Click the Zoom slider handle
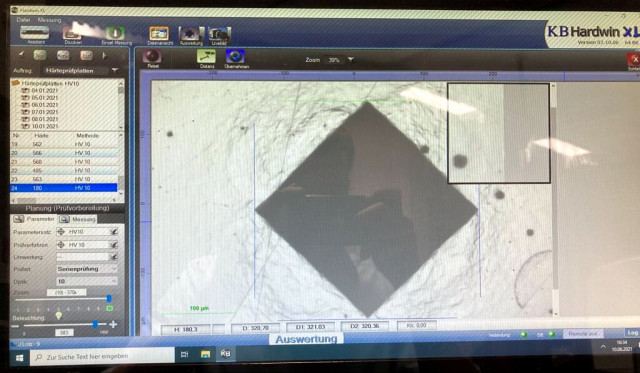Image resolution: width=640 pixels, height=373 pixels. (x=109, y=299)
